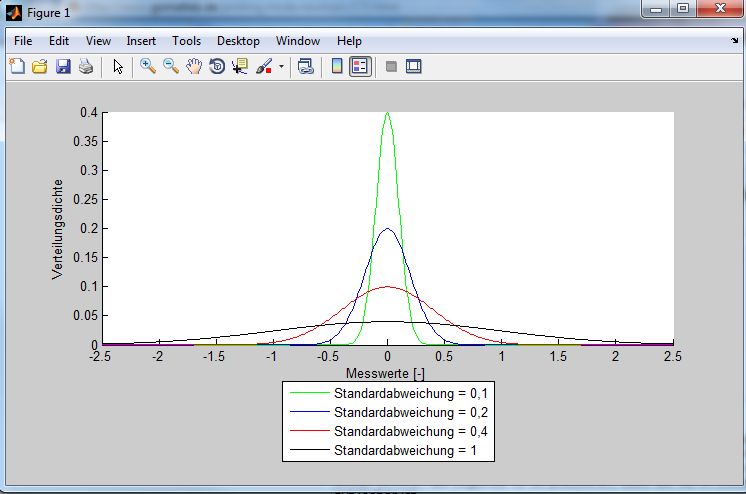The width and height of the screenshot is (746, 494).
Task: Open file with folder icon
Action: coord(40,67)
